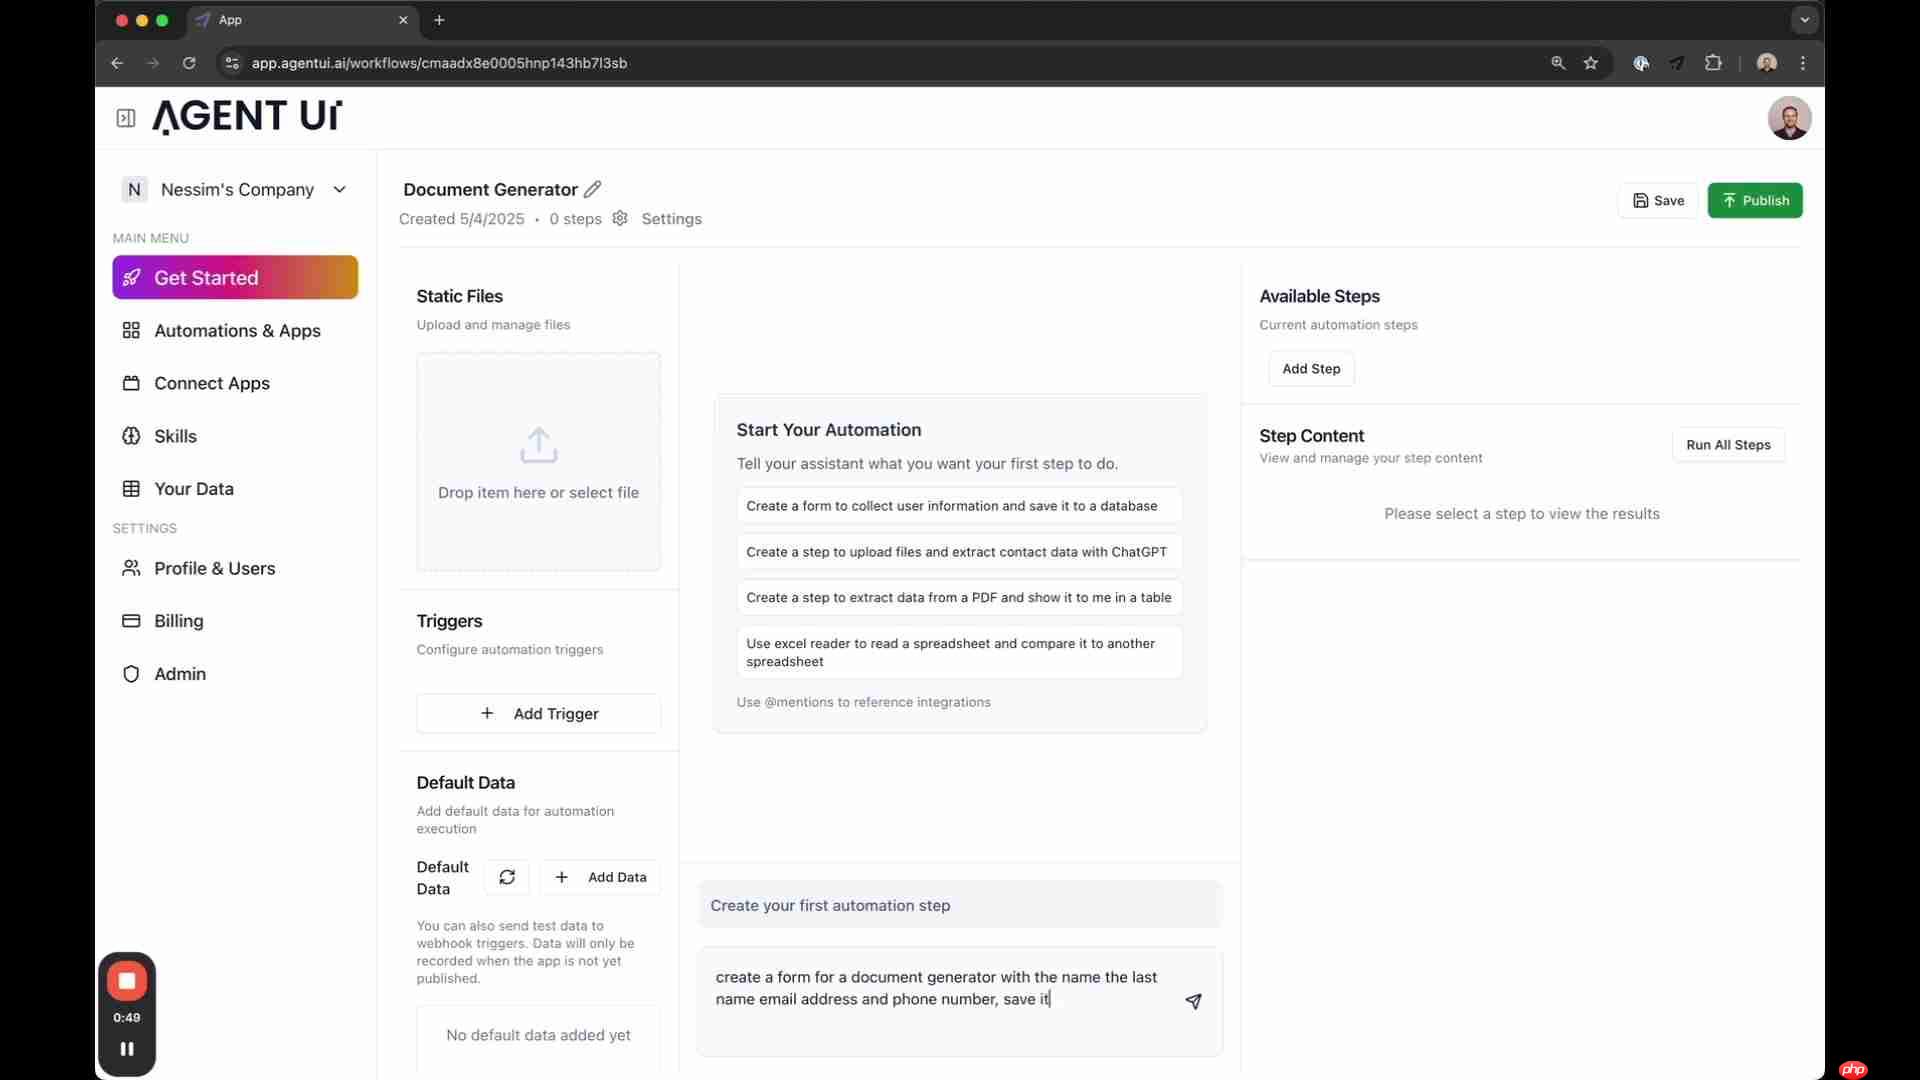Image resolution: width=1920 pixels, height=1080 pixels.
Task: Click the upload icon in Static Files
Action: coord(538,446)
